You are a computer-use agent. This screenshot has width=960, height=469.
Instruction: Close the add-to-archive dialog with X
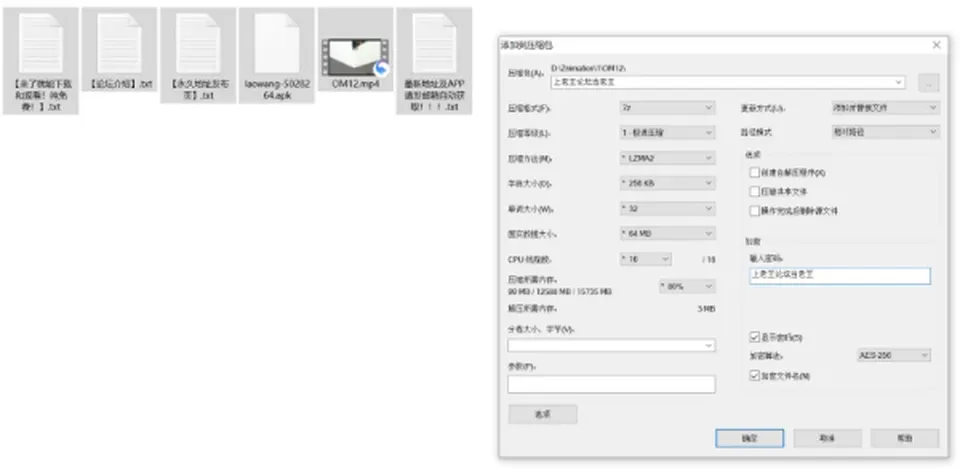click(936, 45)
